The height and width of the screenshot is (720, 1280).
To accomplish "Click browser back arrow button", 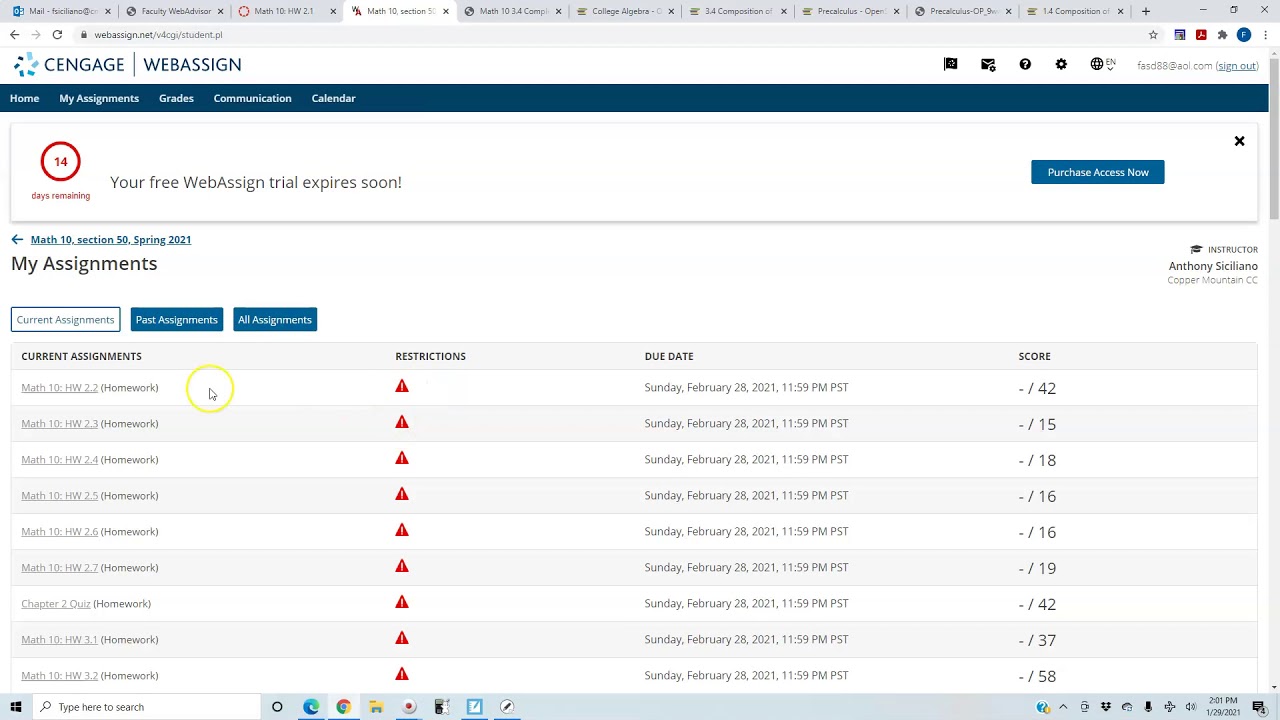I will 14,34.
